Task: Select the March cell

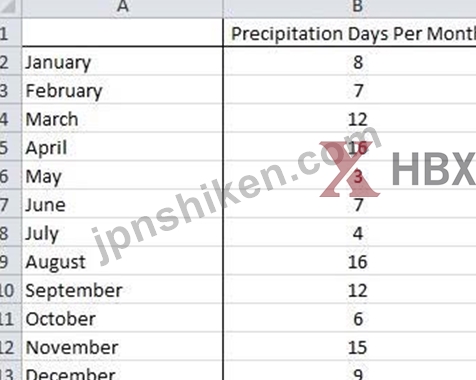Action: click(122, 119)
